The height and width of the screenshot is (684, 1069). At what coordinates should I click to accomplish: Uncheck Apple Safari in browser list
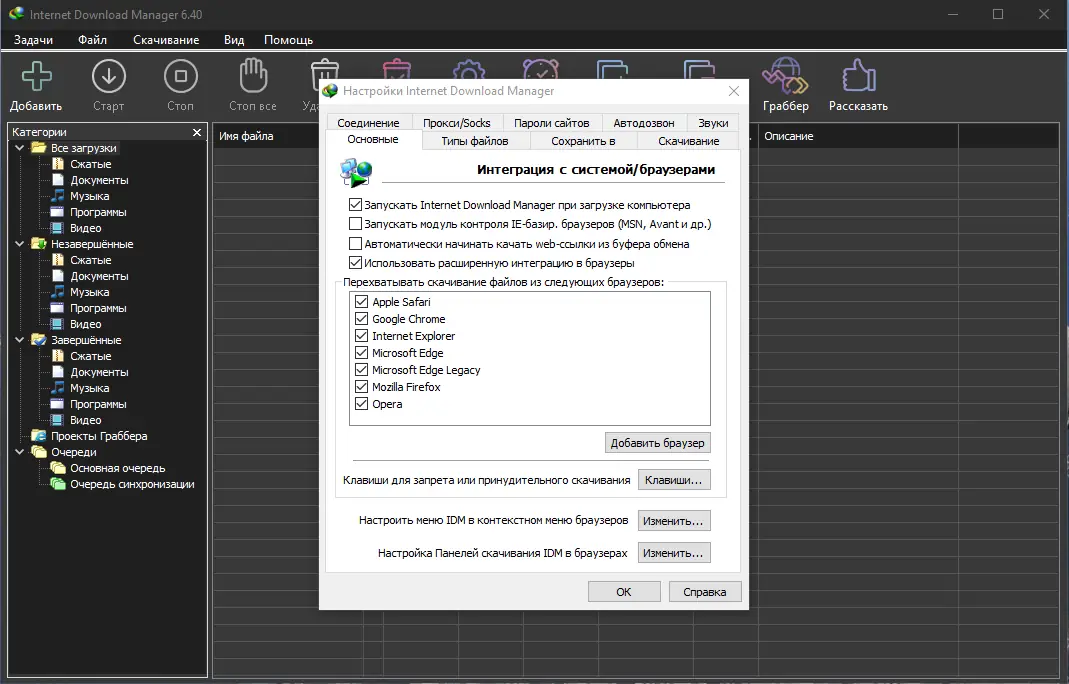pos(361,301)
